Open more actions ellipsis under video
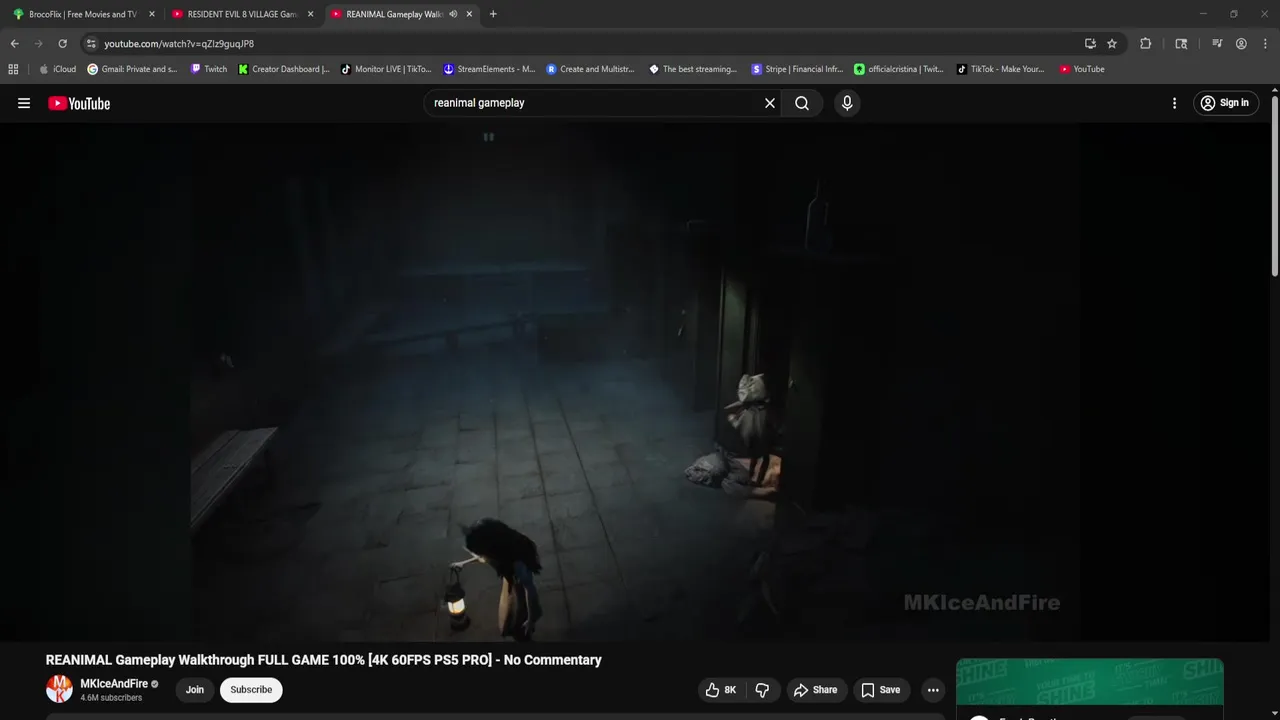This screenshot has height=720, width=1280. point(933,690)
